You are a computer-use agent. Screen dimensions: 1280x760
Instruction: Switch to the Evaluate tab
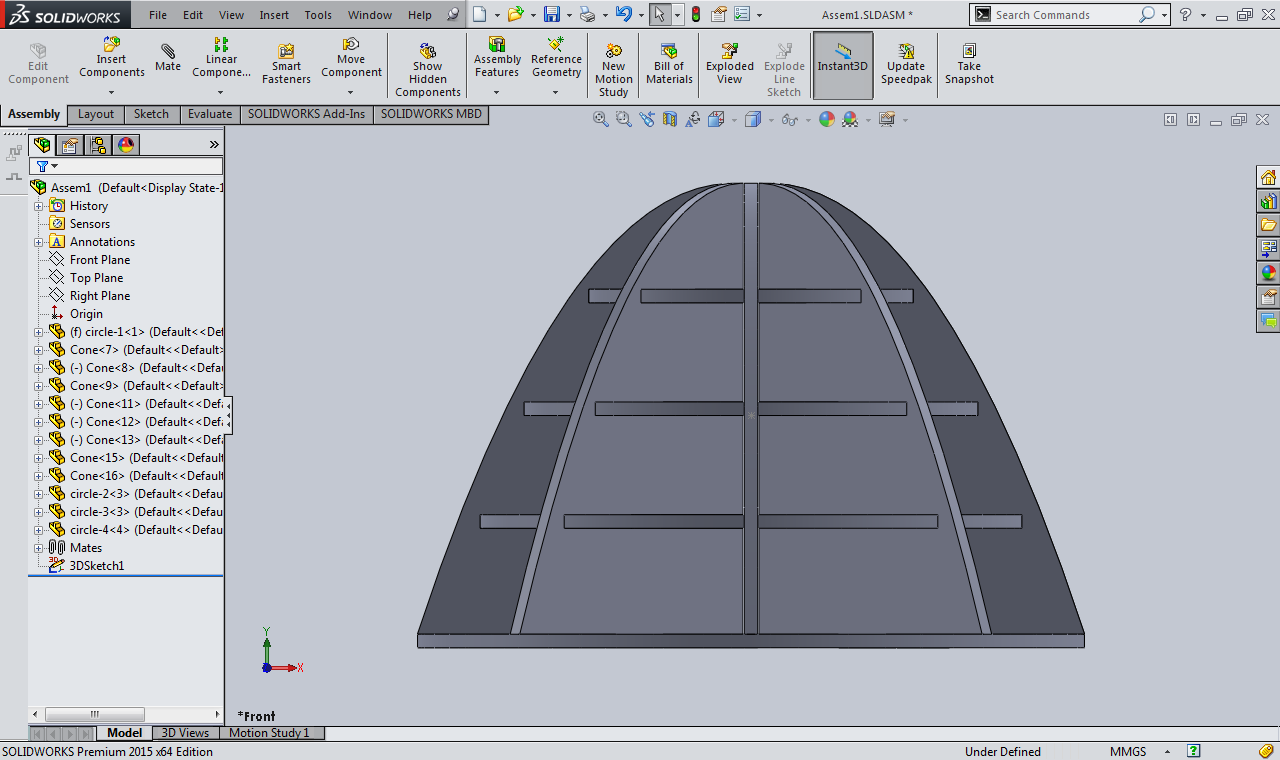coord(210,114)
